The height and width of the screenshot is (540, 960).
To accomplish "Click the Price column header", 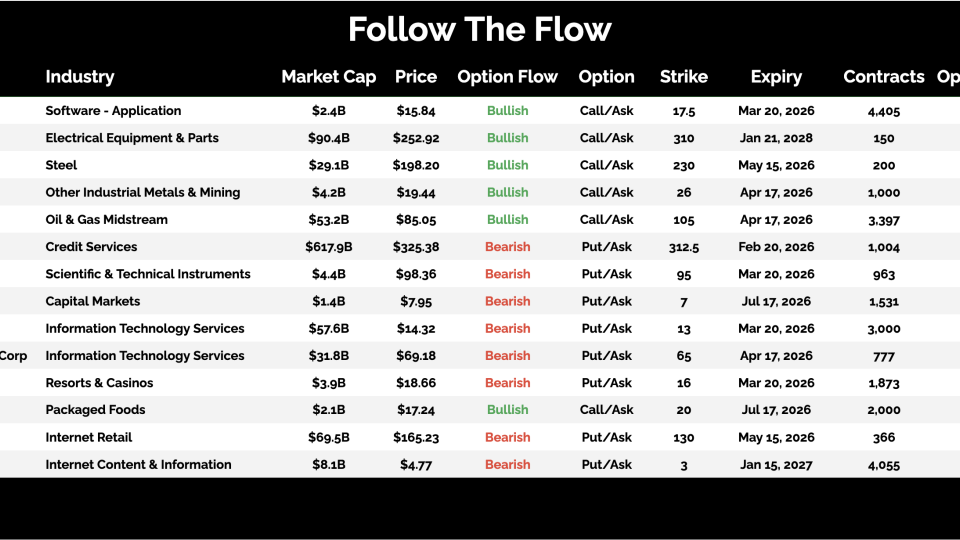I will point(416,77).
